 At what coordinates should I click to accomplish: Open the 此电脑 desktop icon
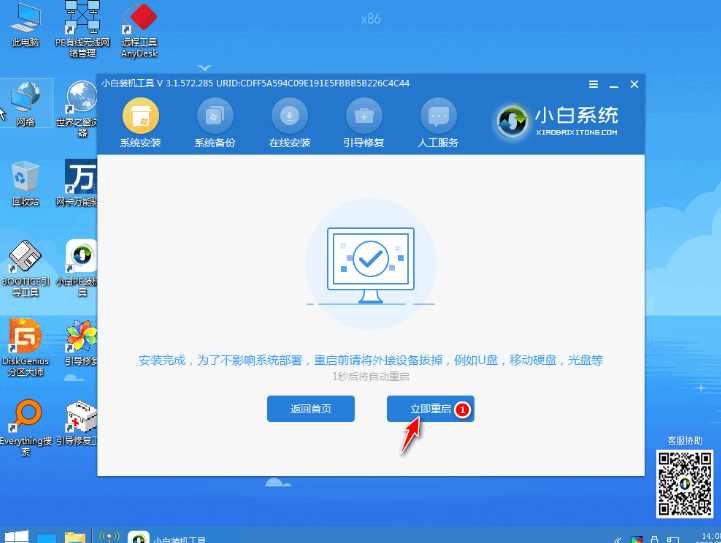pos(25,26)
